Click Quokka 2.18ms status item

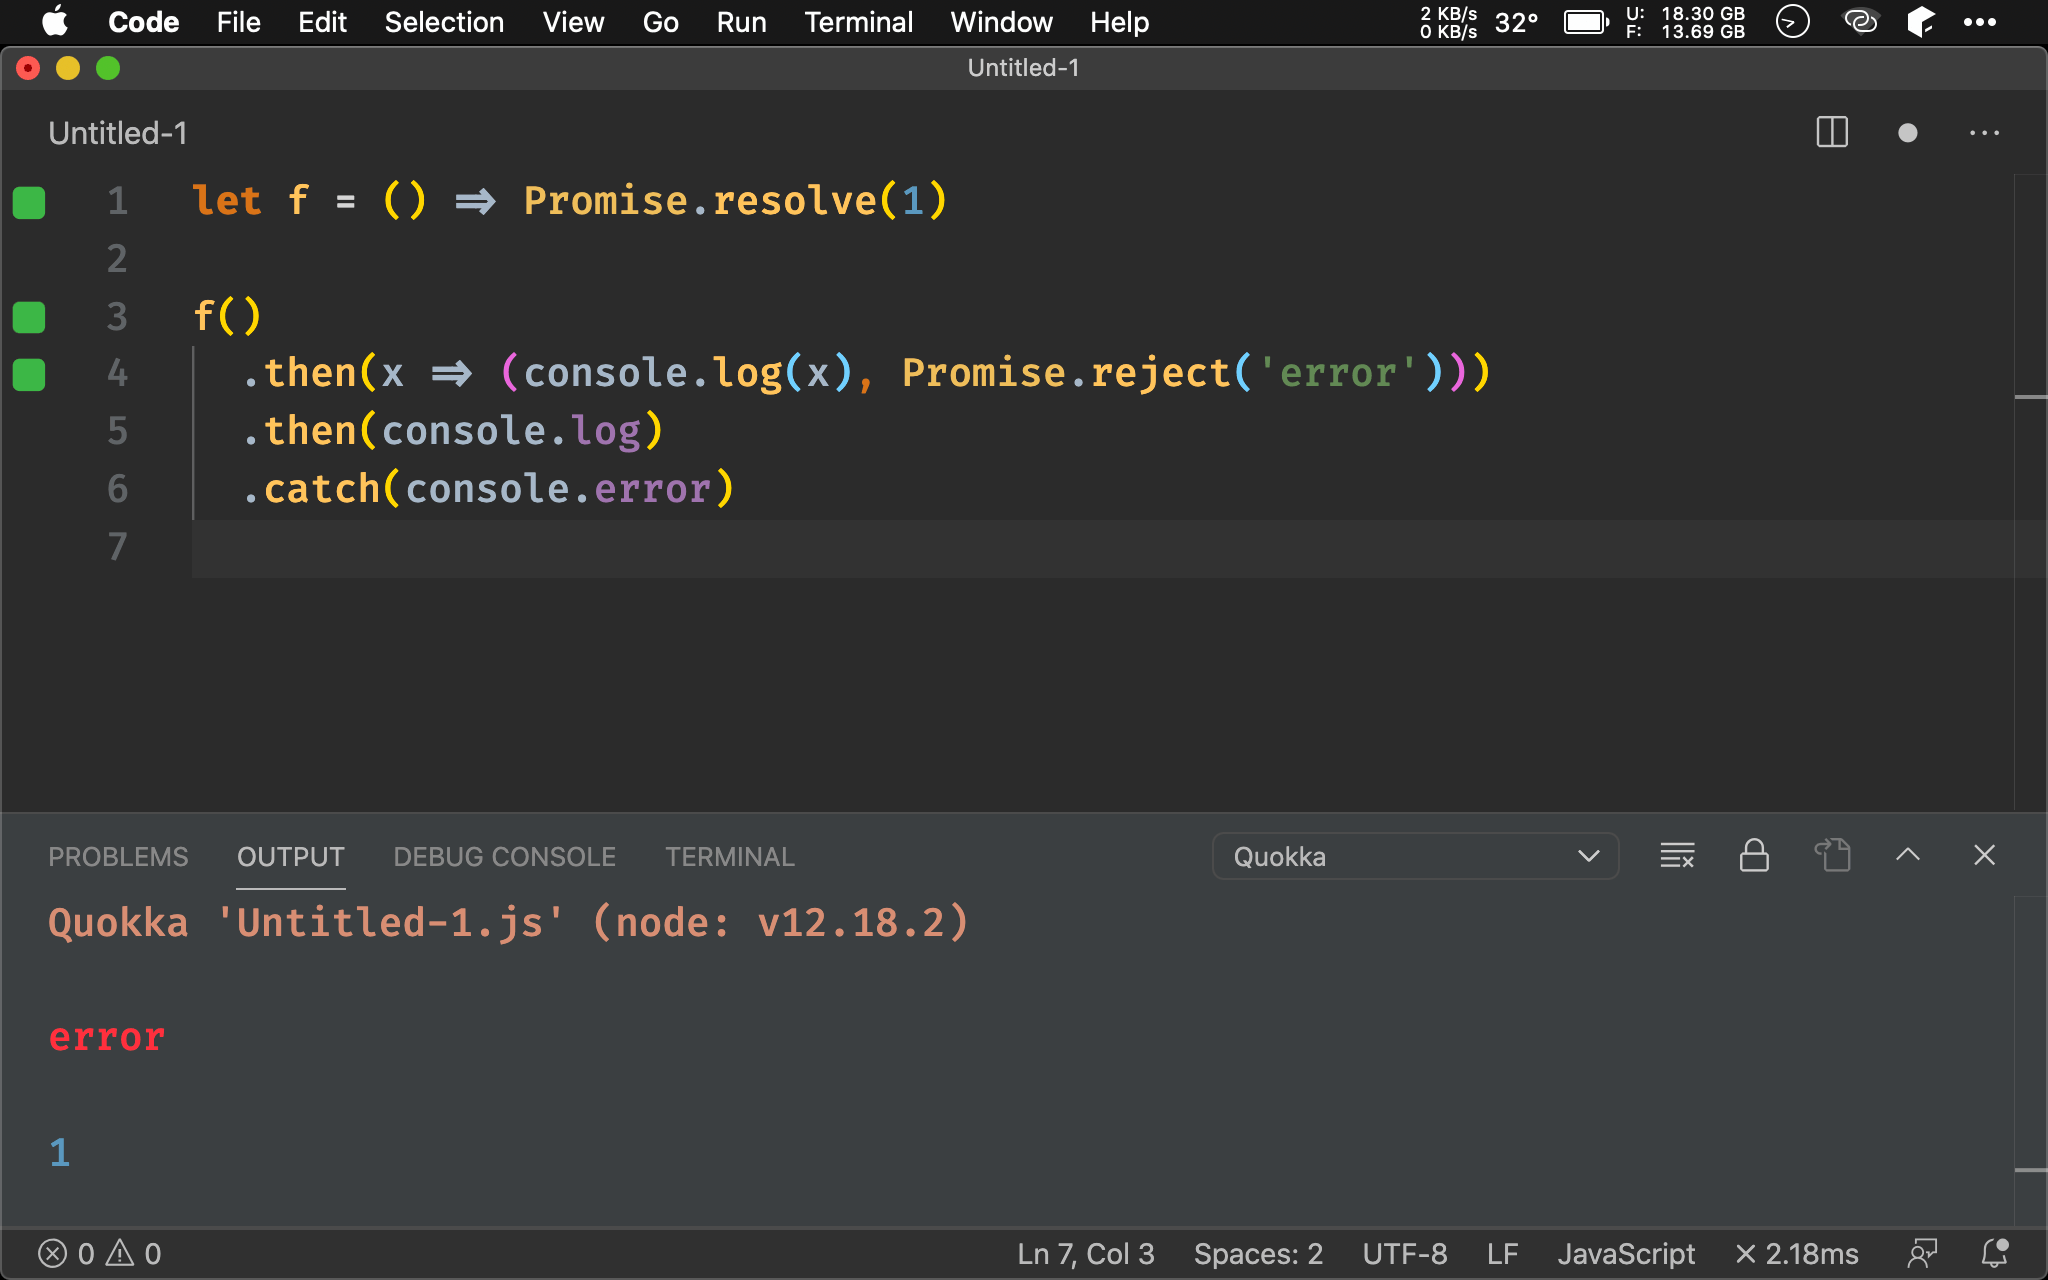click(x=1797, y=1254)
